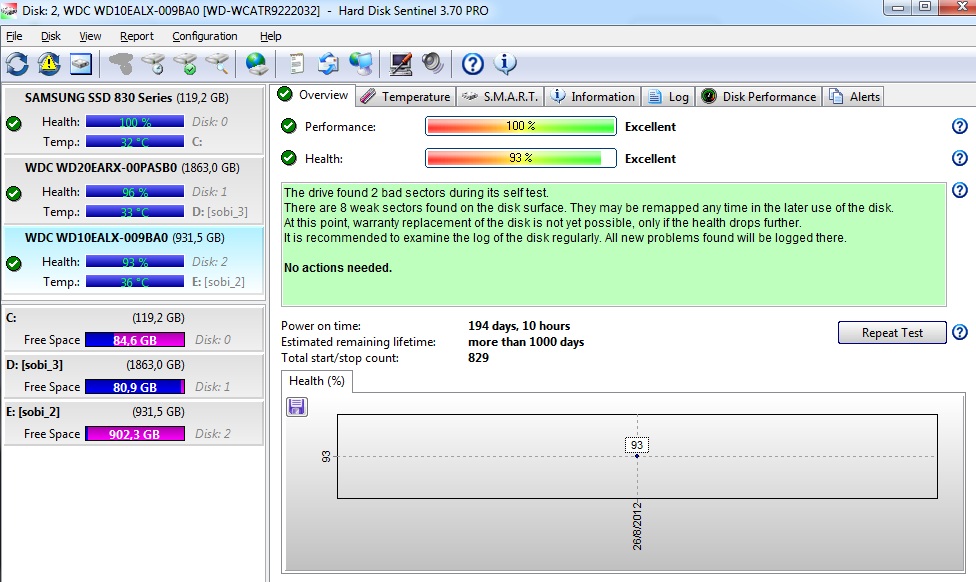Click the 'No actions needed.' text
Image resolution: width=976 pixels, height=582 pixels.
338,268
